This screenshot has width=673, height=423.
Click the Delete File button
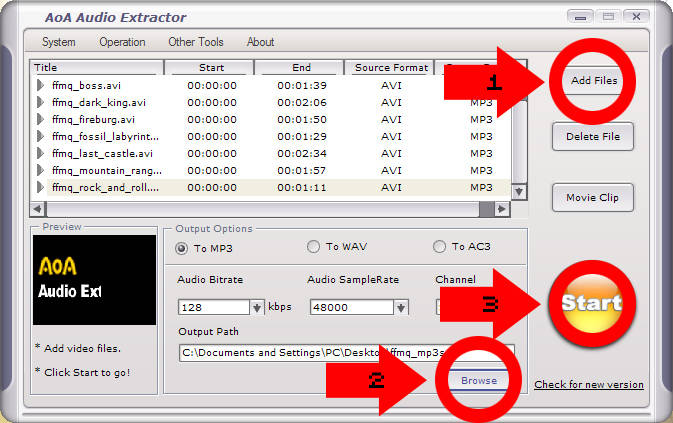[x=593, y=136]
